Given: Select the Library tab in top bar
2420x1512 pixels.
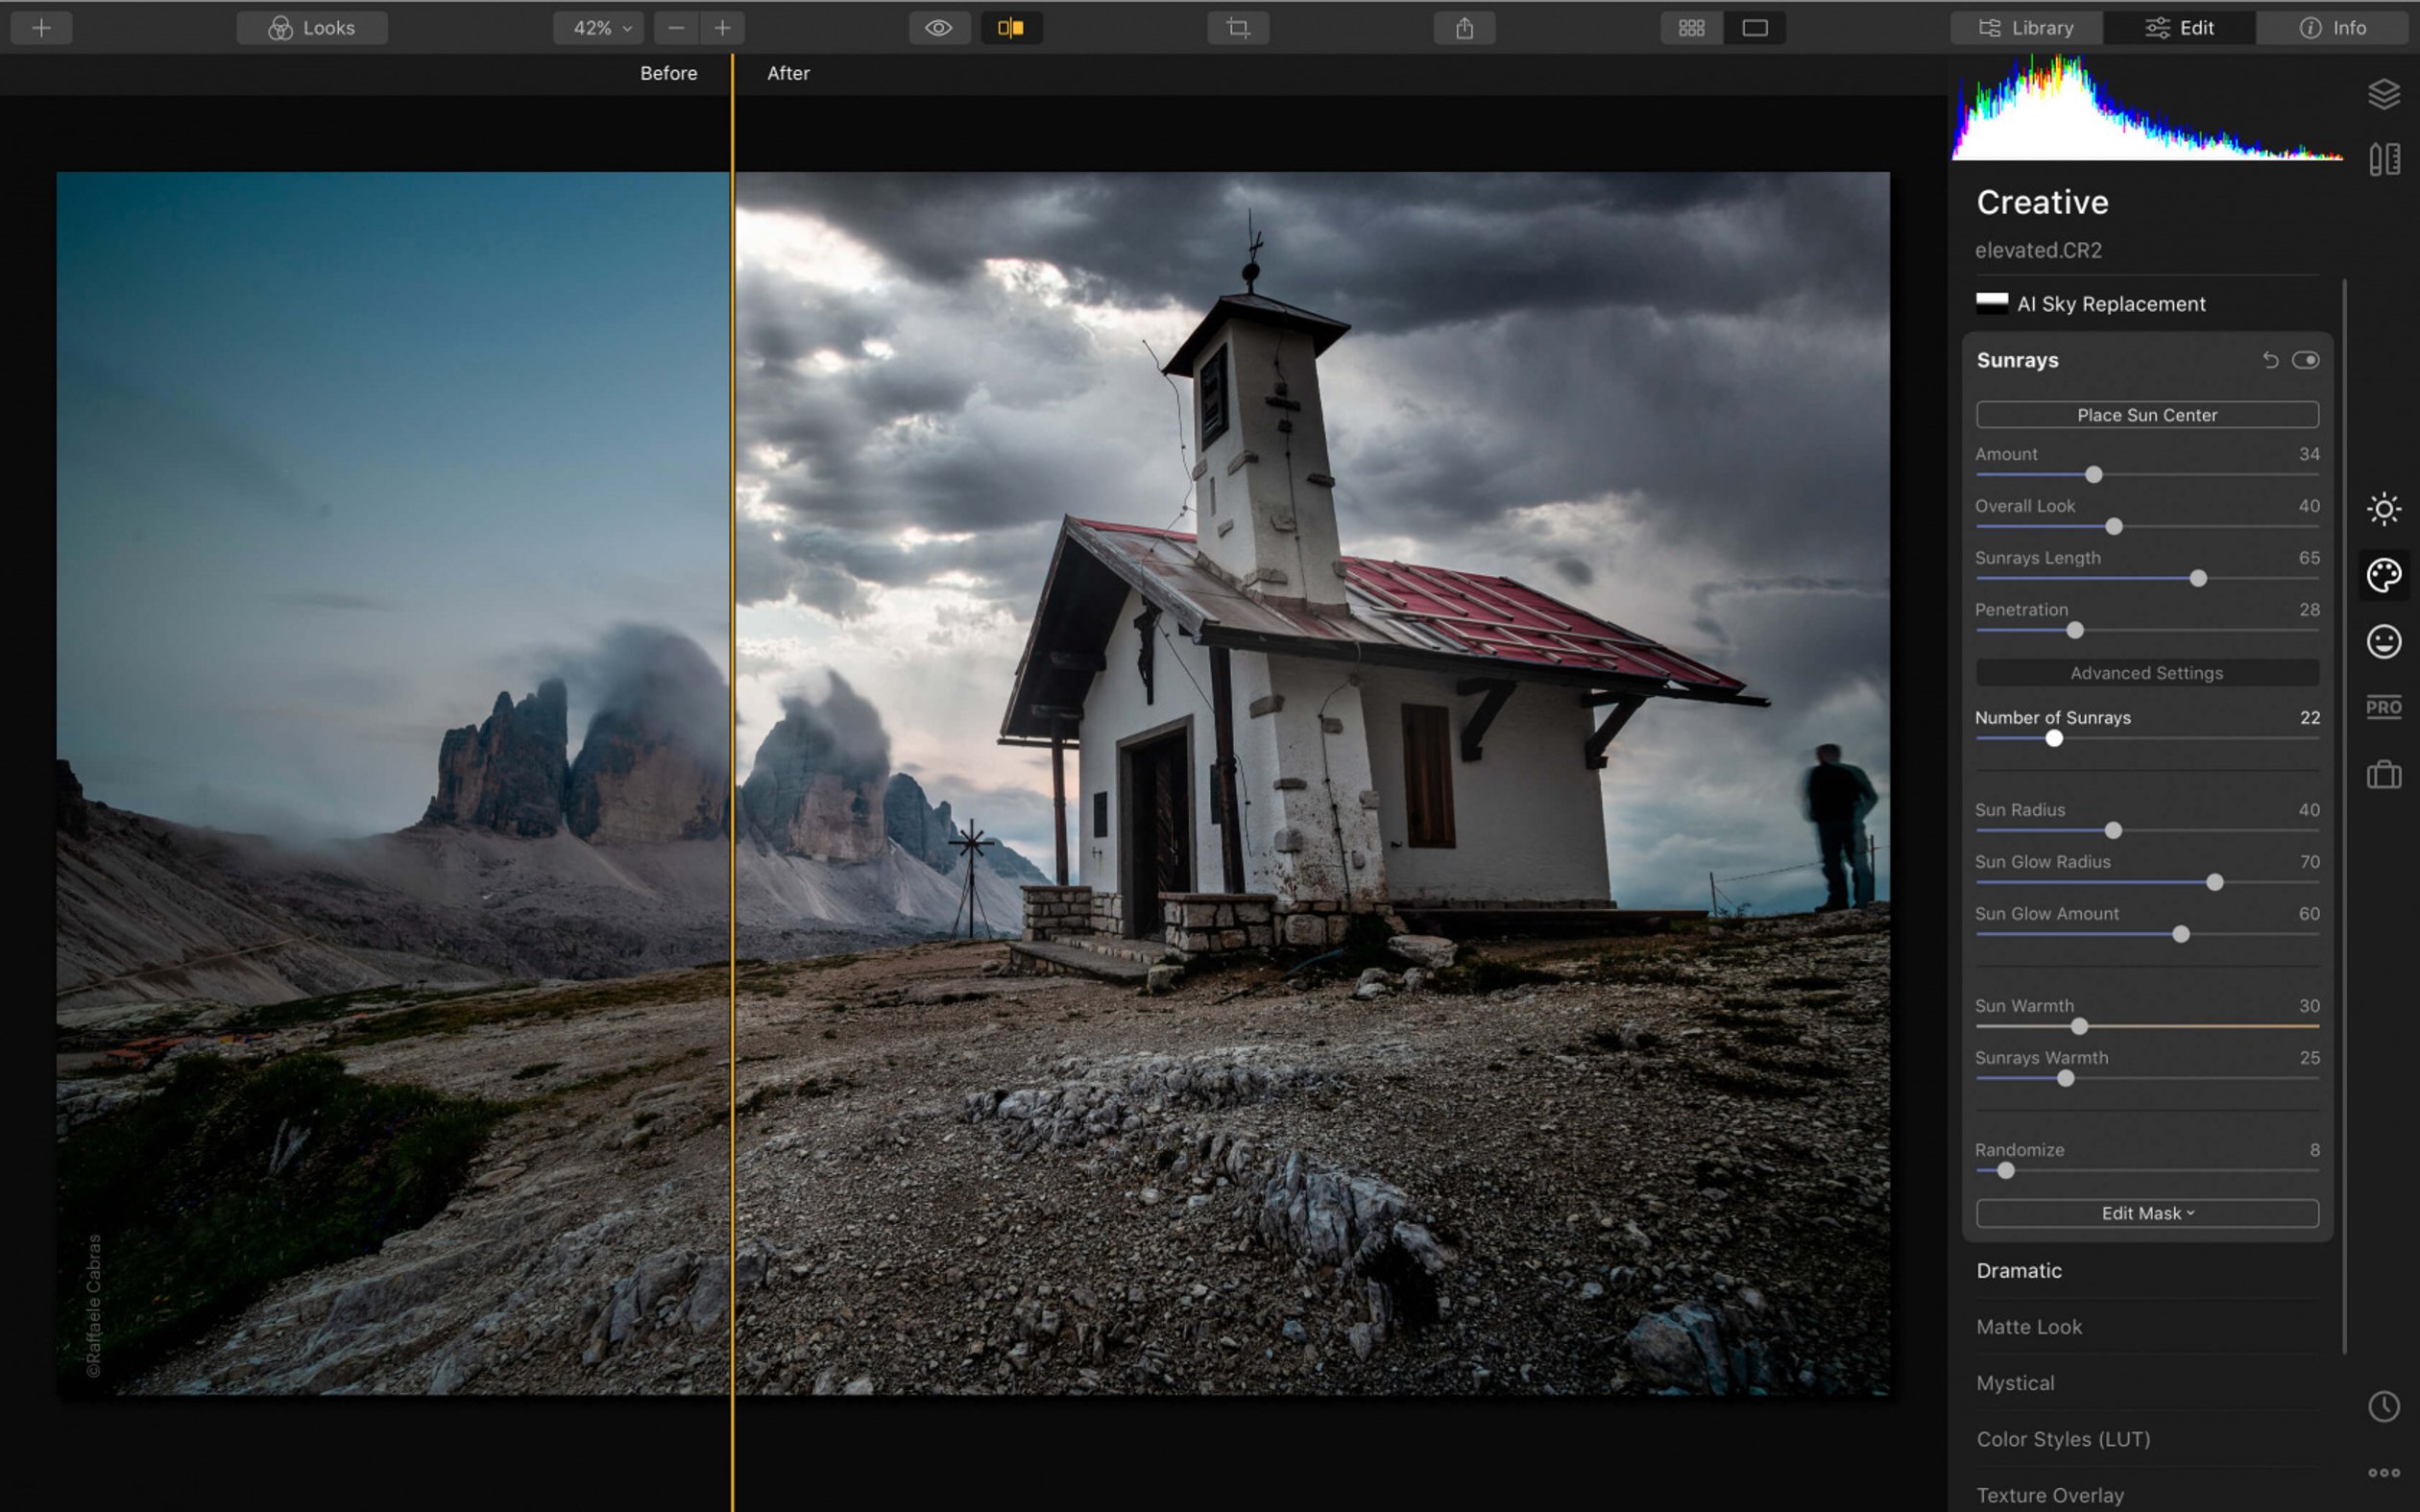Looking at the screenshot, I should click(x=2026, y=26).
